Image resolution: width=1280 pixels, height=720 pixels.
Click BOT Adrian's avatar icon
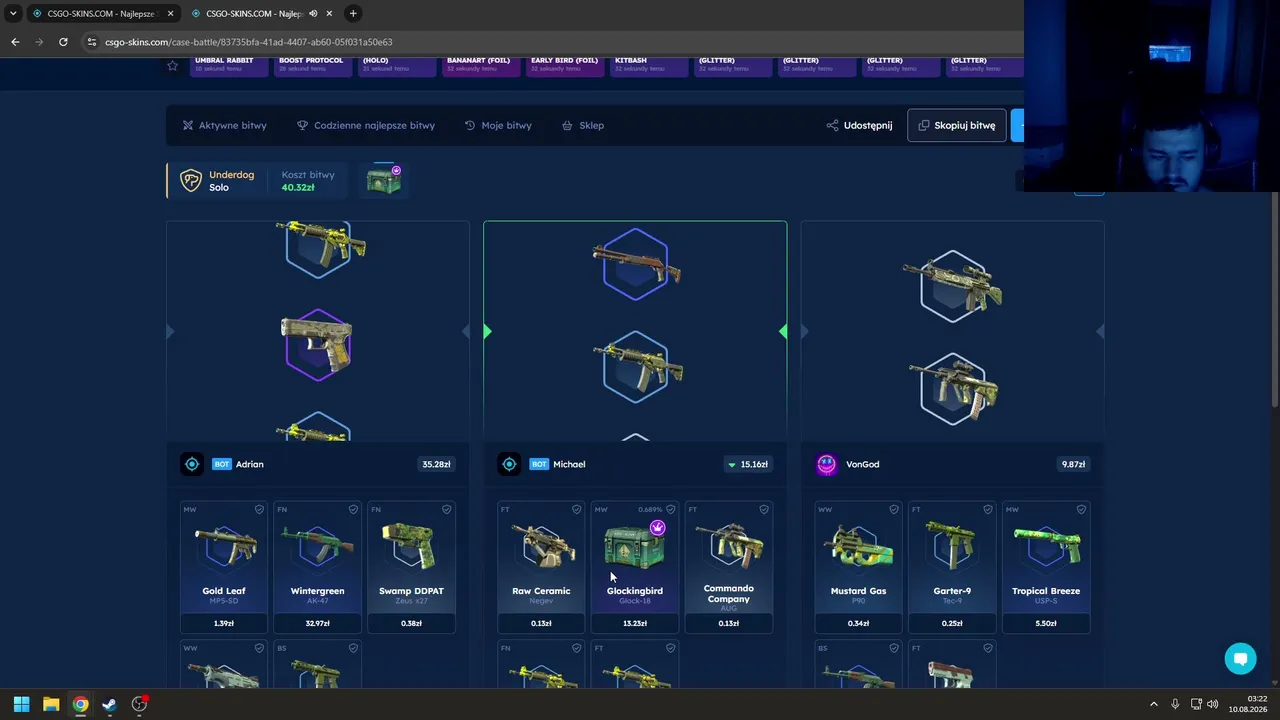(x=192, y=464)
